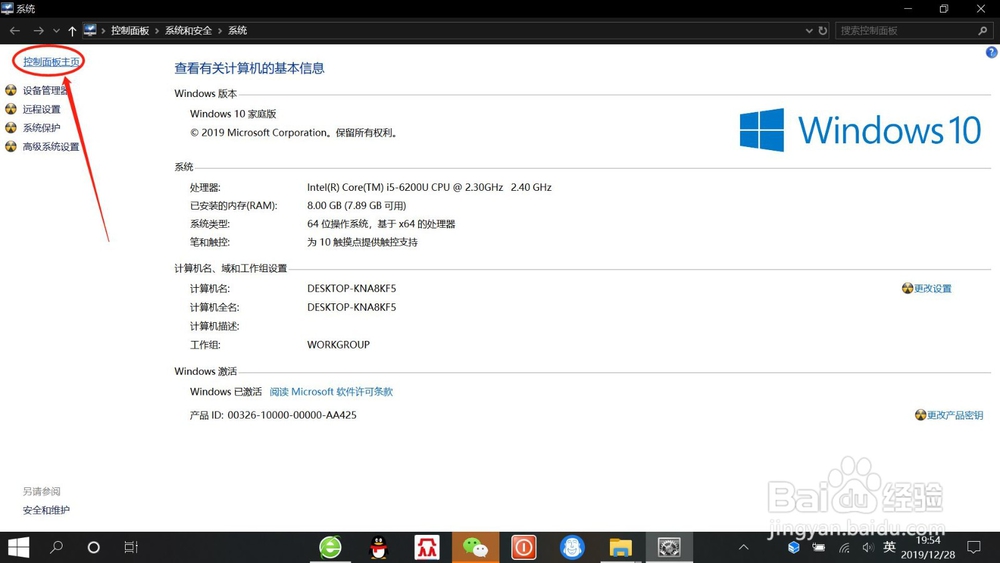Click the blue cube tray icon
This screenshot has height=563, width=1000.
(x=794, y=547)
